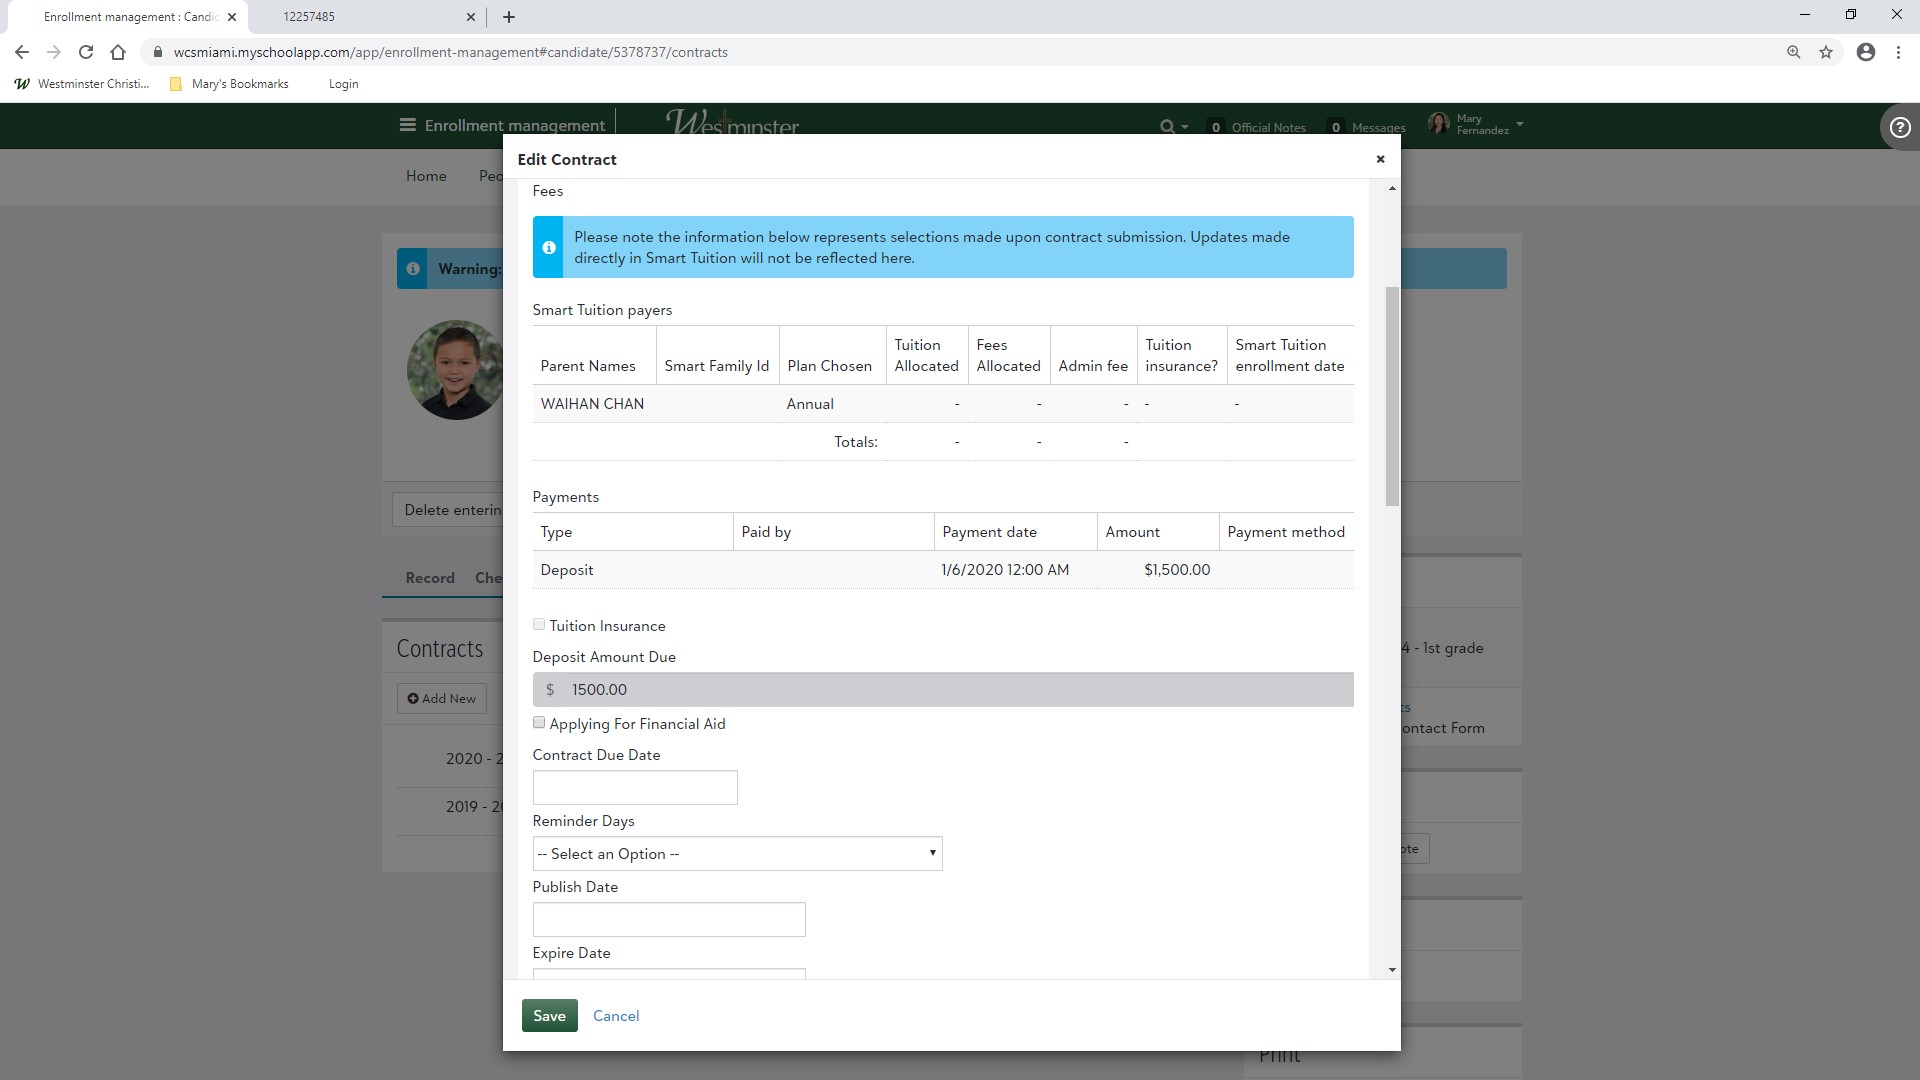This screenshot has height=1080, width=1920.
Task: Open the browser zoom magnifier icon
Action: [1793, 52]
